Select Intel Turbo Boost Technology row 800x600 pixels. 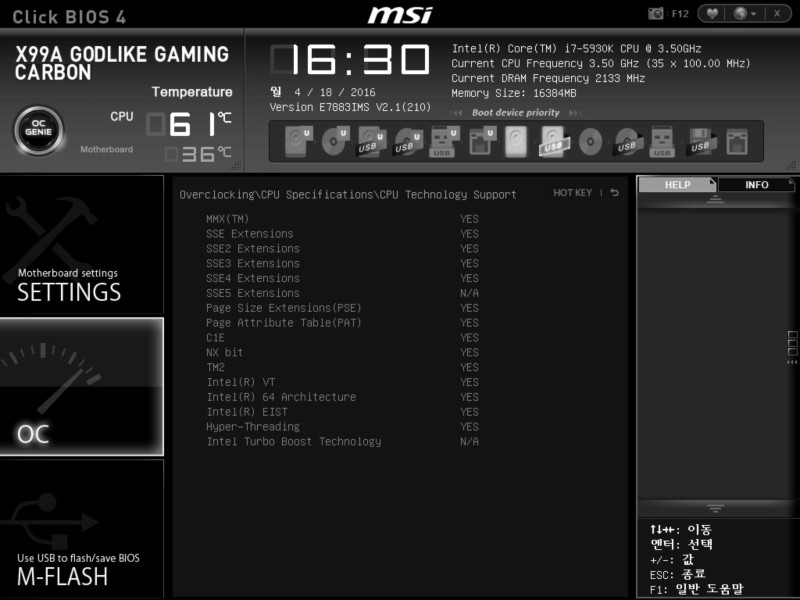pos(342,441)
